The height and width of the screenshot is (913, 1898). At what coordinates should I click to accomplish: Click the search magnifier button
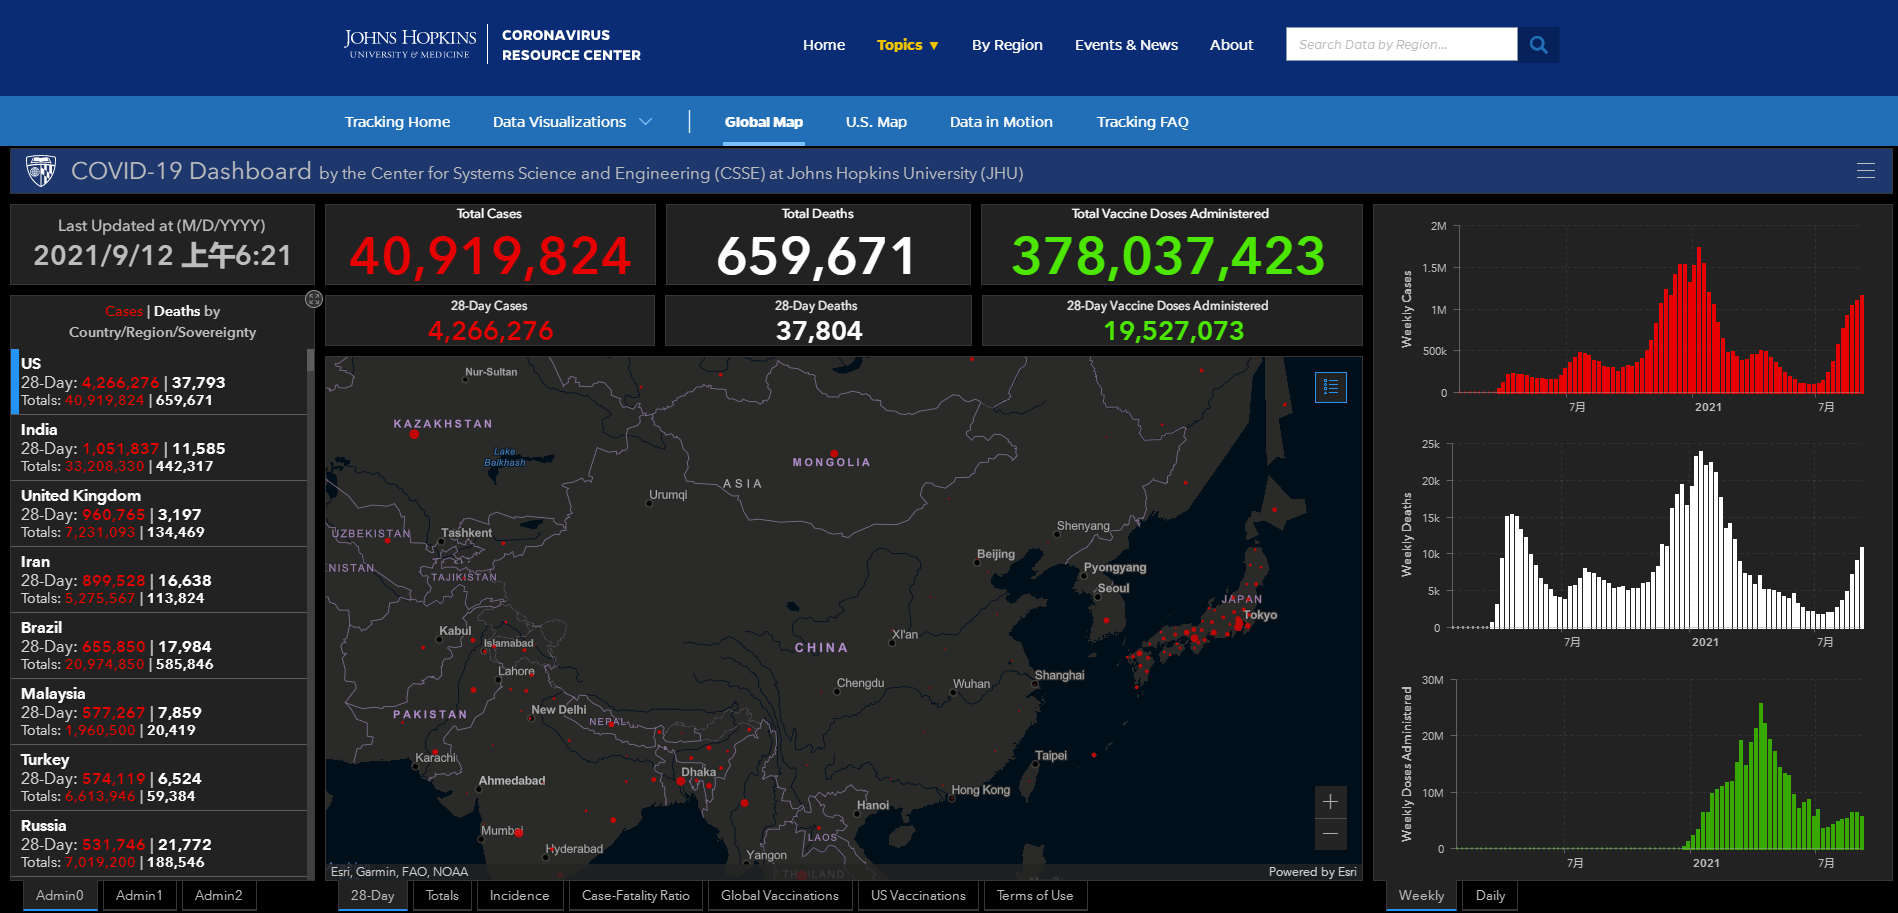coord(1538,45)
